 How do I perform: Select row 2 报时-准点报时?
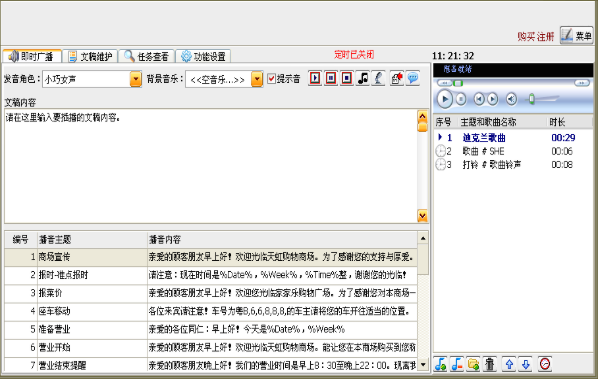click(x=211, y=275)
